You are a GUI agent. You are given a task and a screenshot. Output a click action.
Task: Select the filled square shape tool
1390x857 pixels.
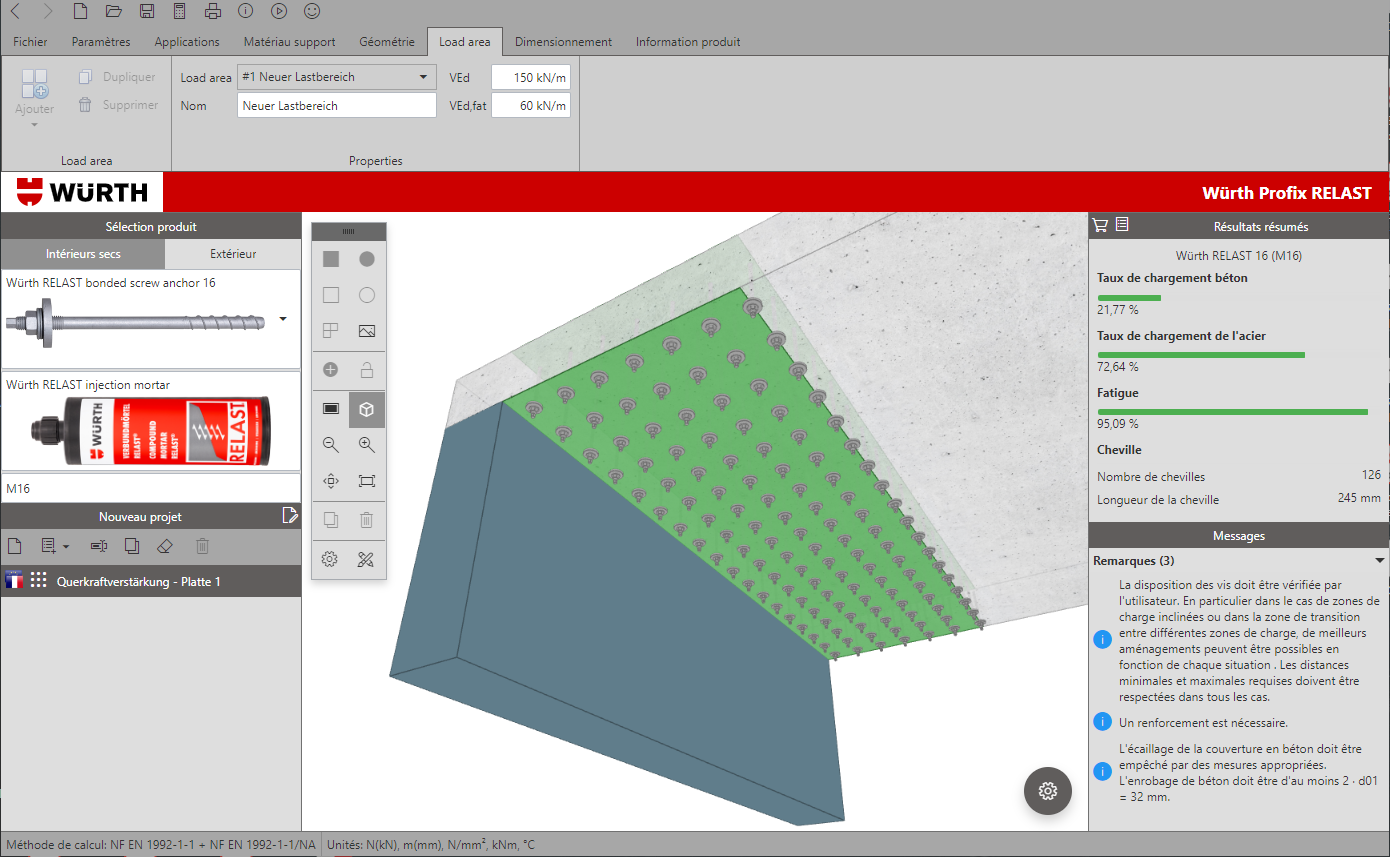[x=331, y=259]
